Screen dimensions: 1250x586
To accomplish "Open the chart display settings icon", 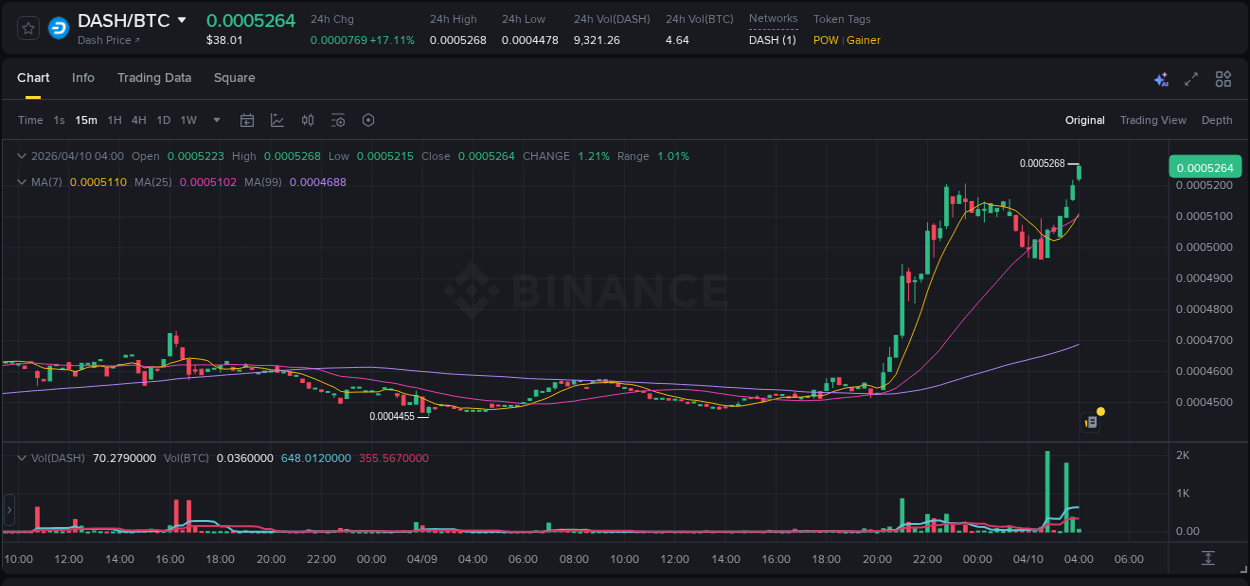I will point(338,120).
